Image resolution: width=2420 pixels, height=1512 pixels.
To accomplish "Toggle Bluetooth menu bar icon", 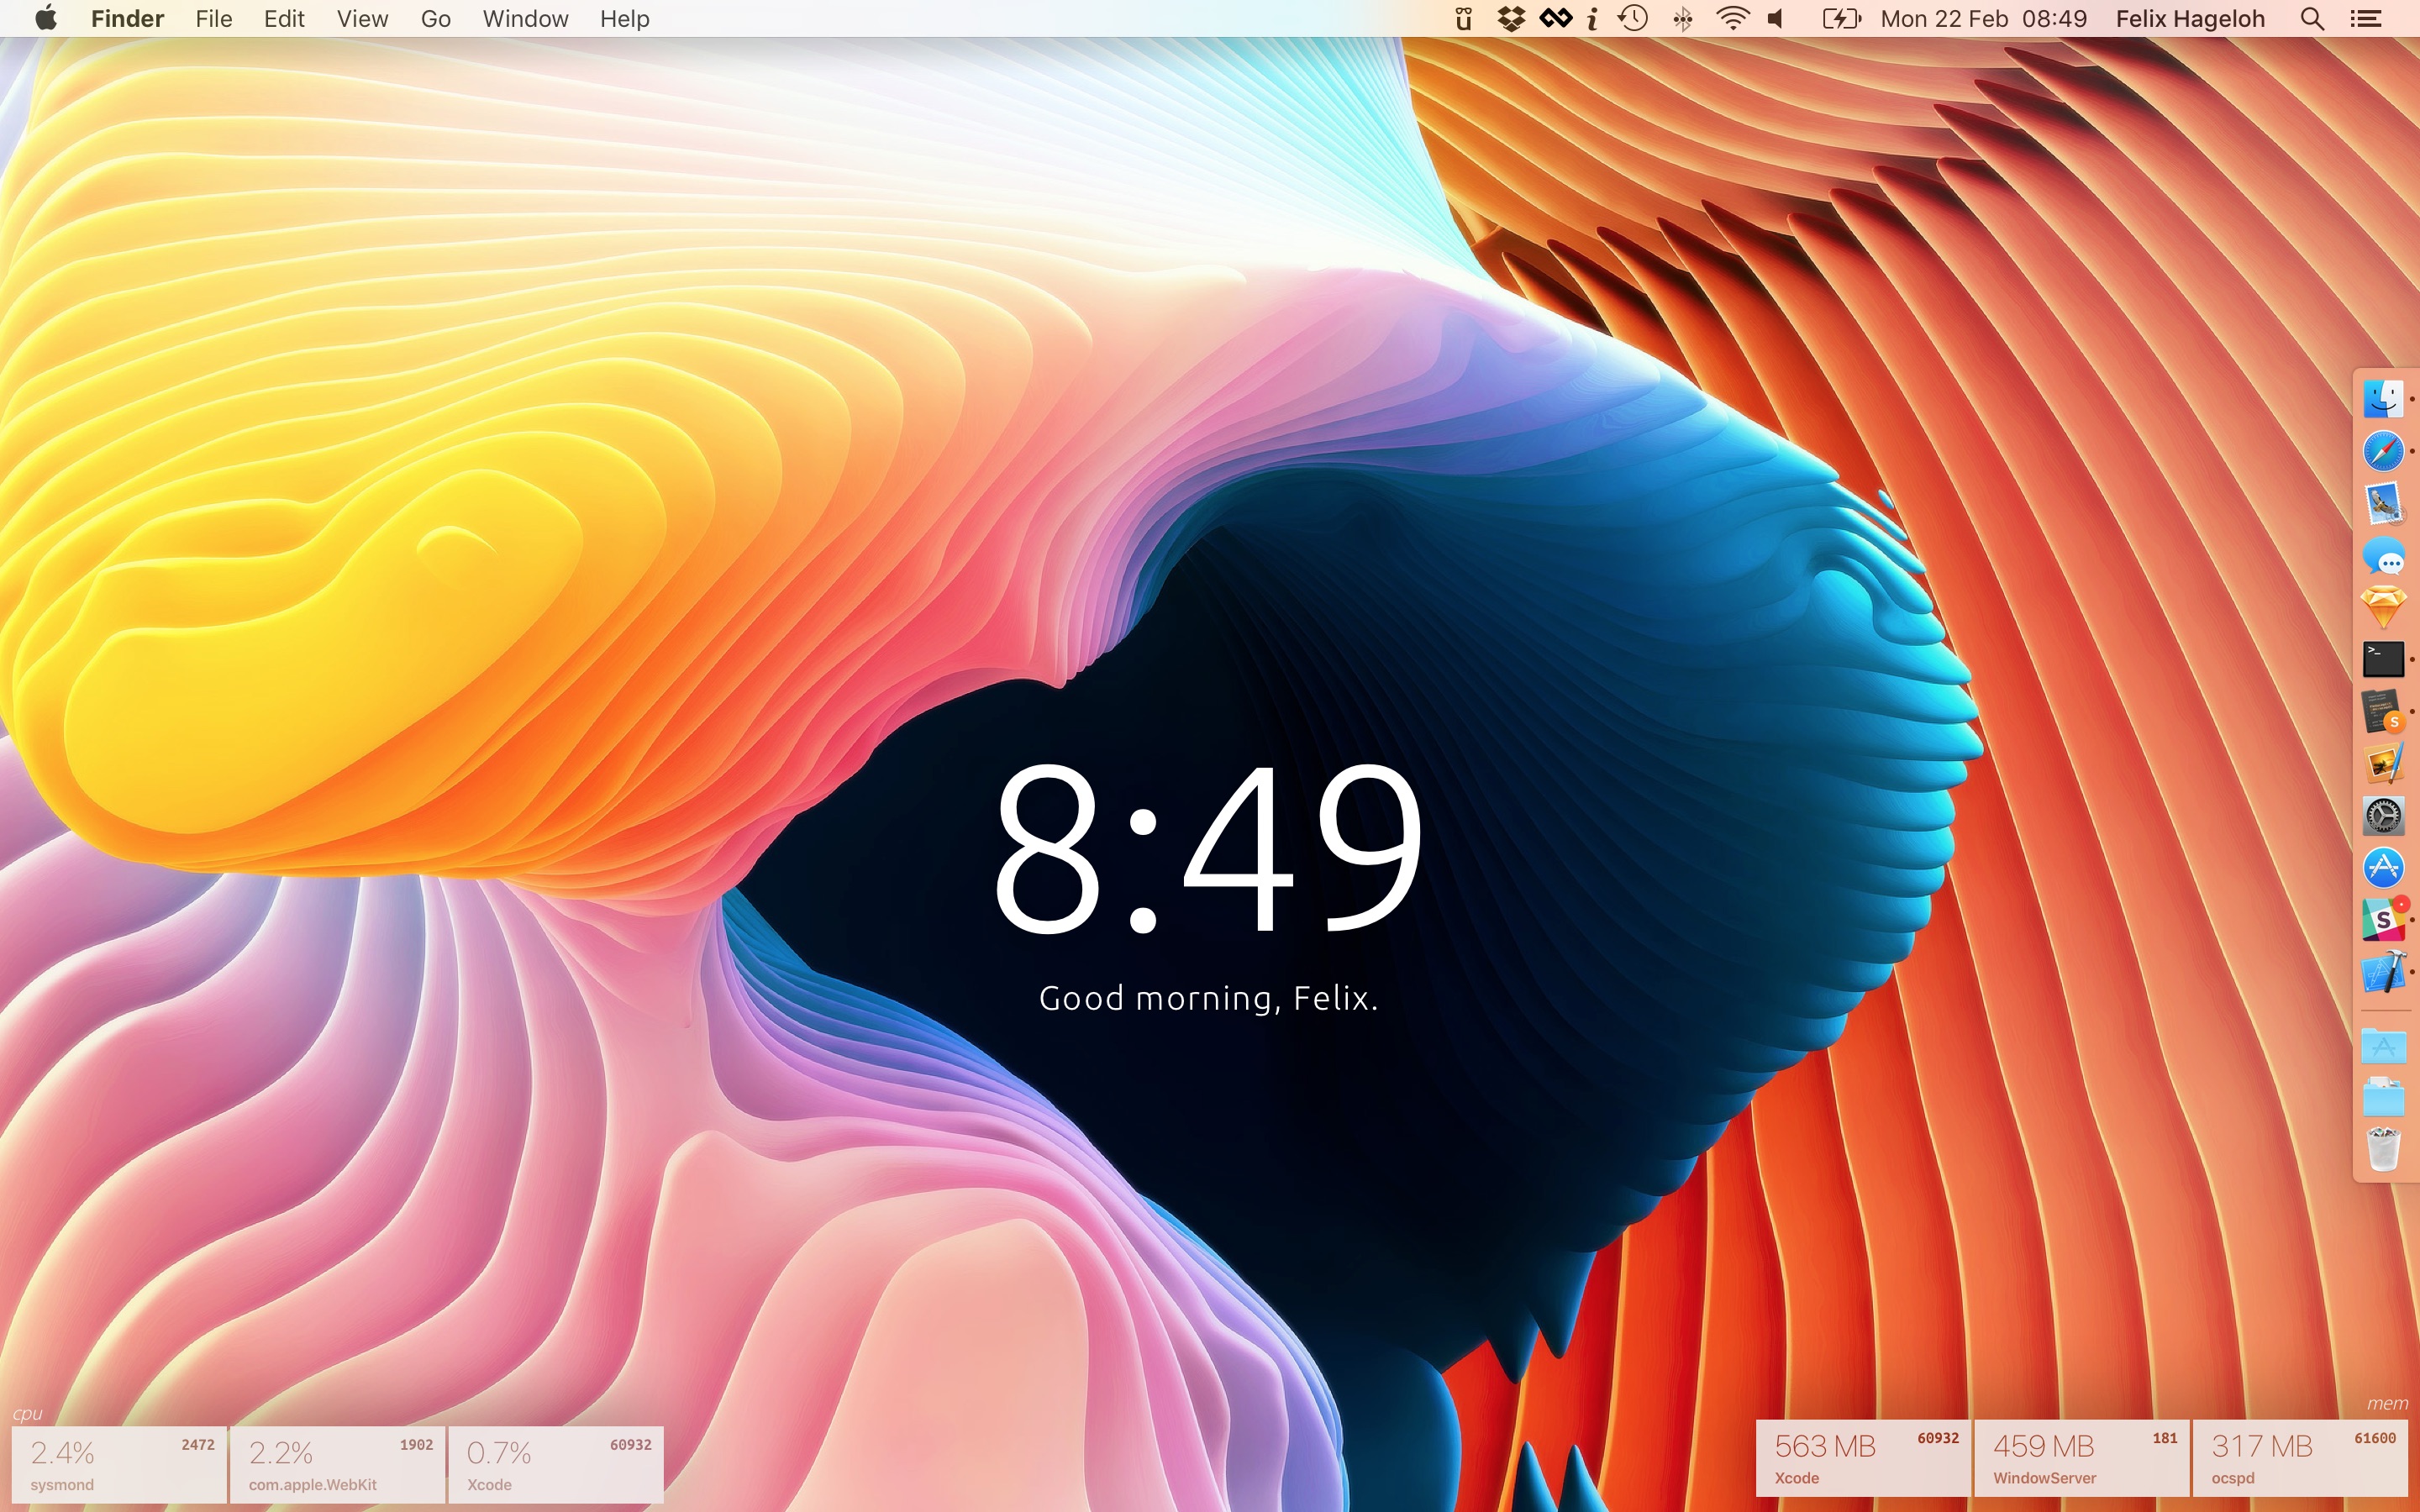I will pyautogui.click(x=1683, y=19).
